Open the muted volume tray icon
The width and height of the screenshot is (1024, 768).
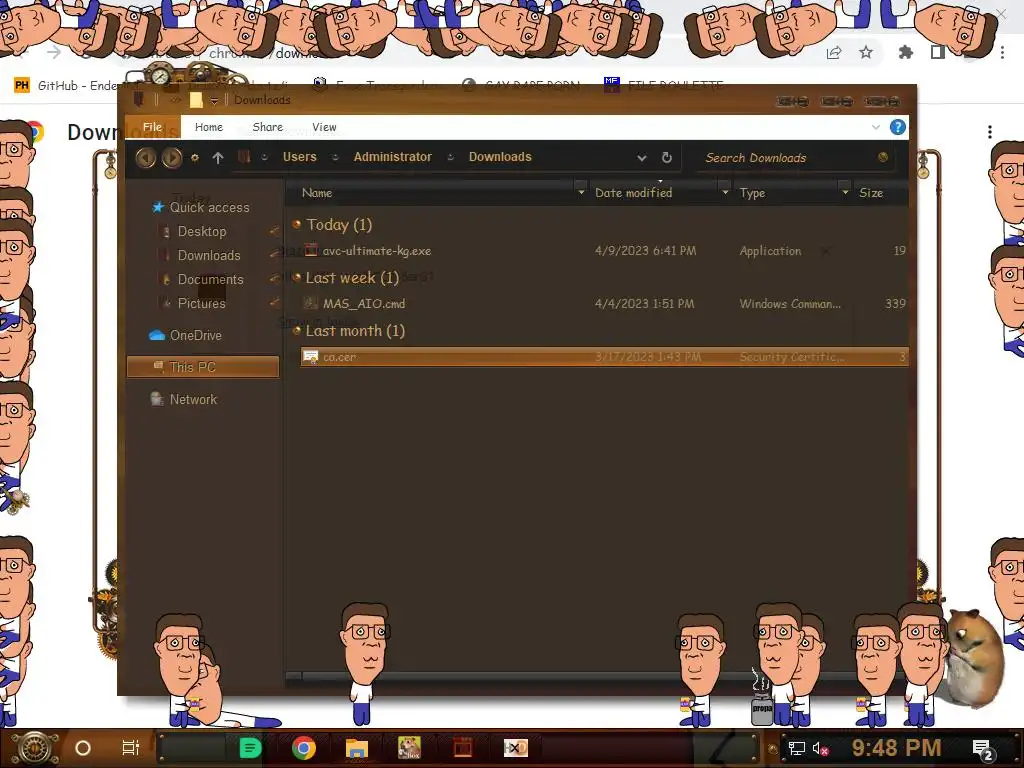point(820,748)
